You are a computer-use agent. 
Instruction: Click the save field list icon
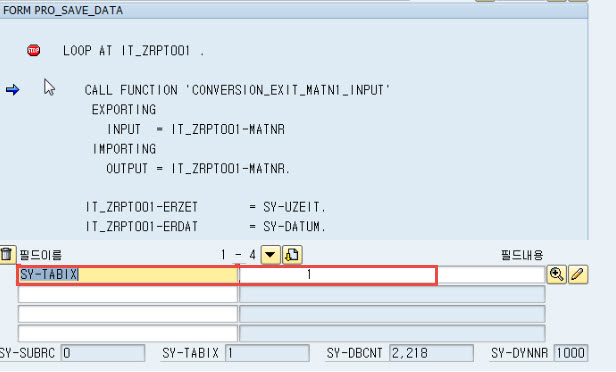292,255
